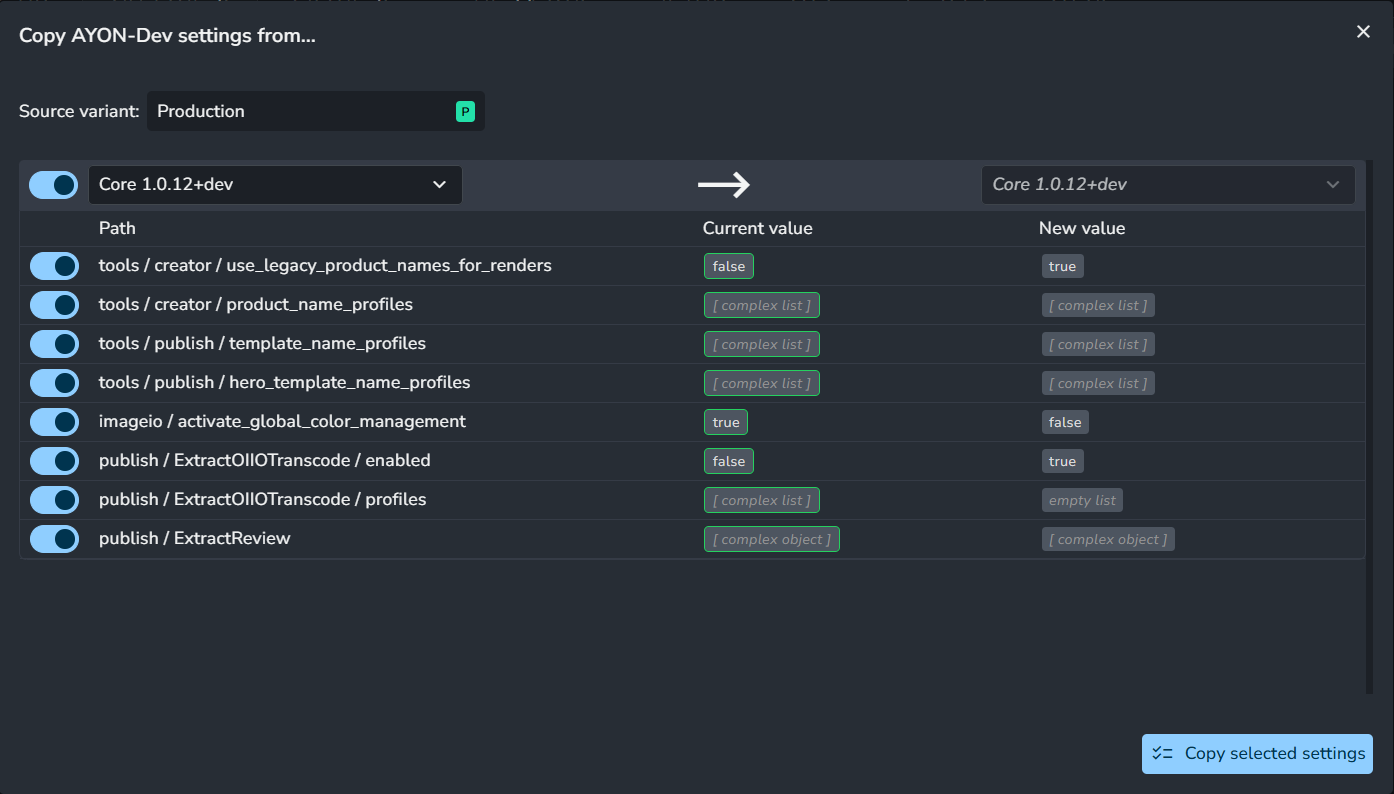Screen dimensions: 1394x794
Task: Click the empty list new value badge
Action: [1082, 501]
